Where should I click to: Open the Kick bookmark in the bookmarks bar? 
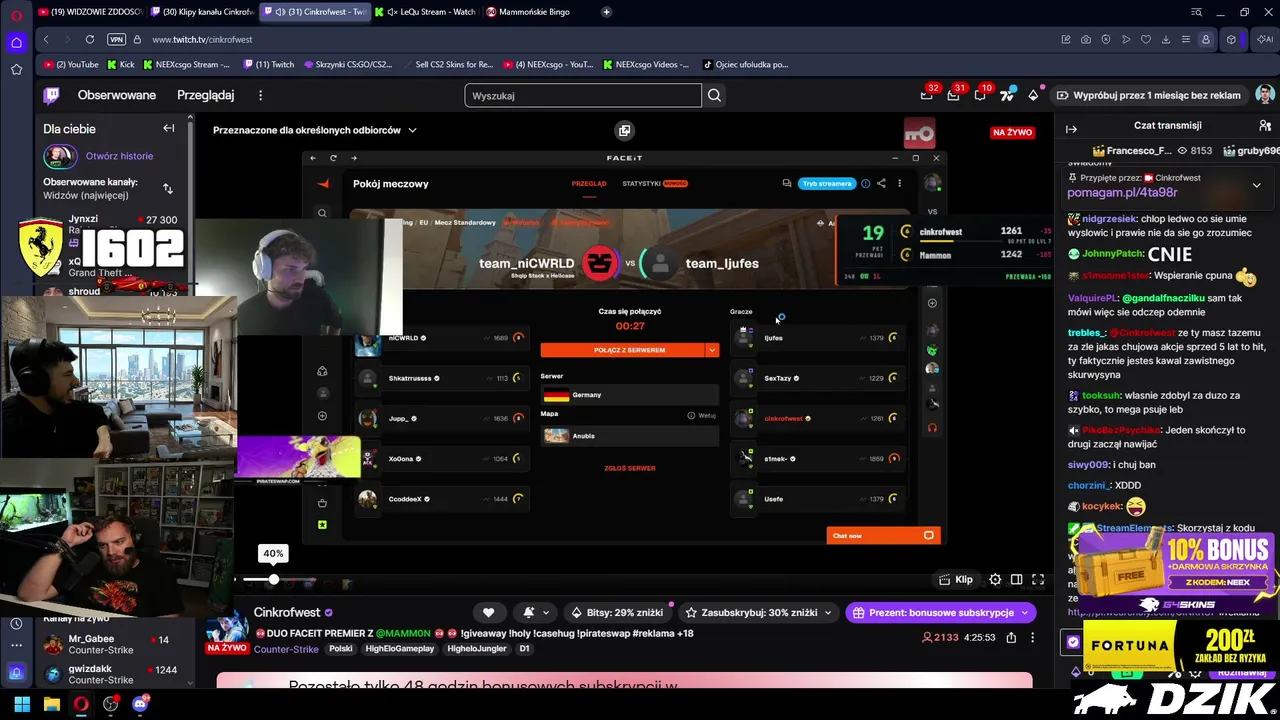pos(120,64)
